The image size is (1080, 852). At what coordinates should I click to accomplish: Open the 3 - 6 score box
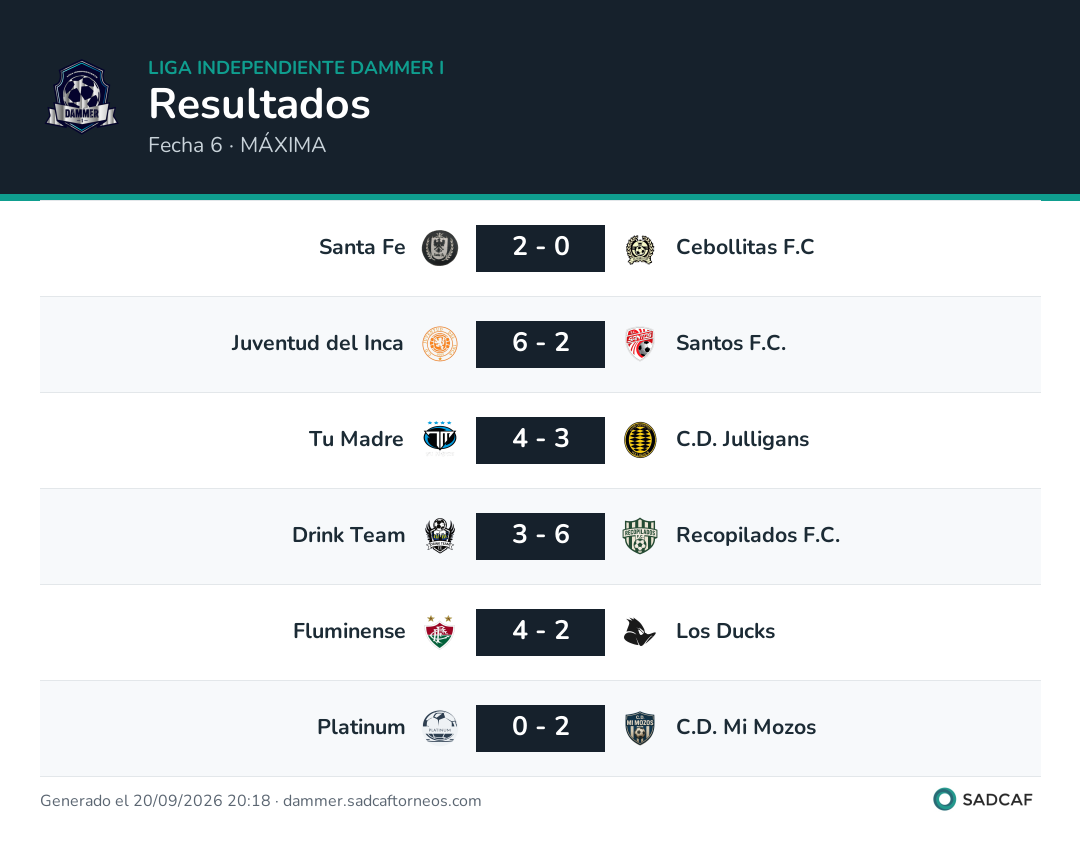click(x=540, y=536)
